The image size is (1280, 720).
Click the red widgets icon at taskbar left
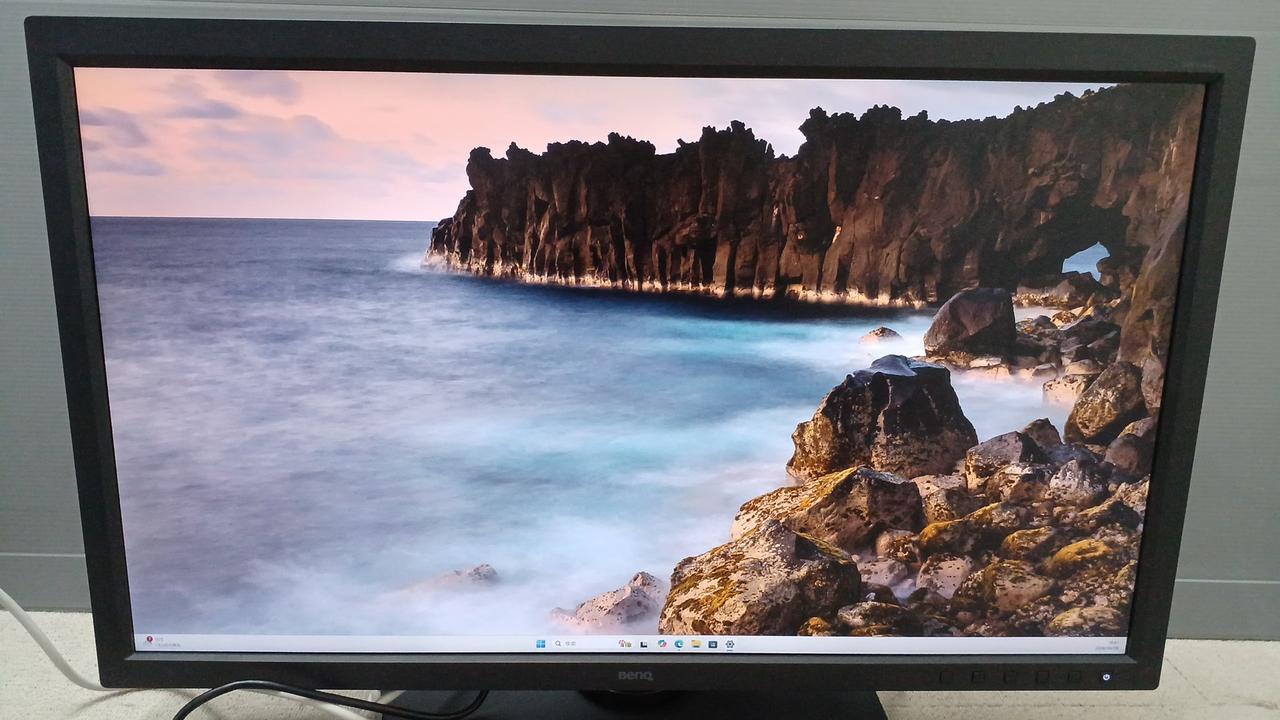(x=149, y=639)
